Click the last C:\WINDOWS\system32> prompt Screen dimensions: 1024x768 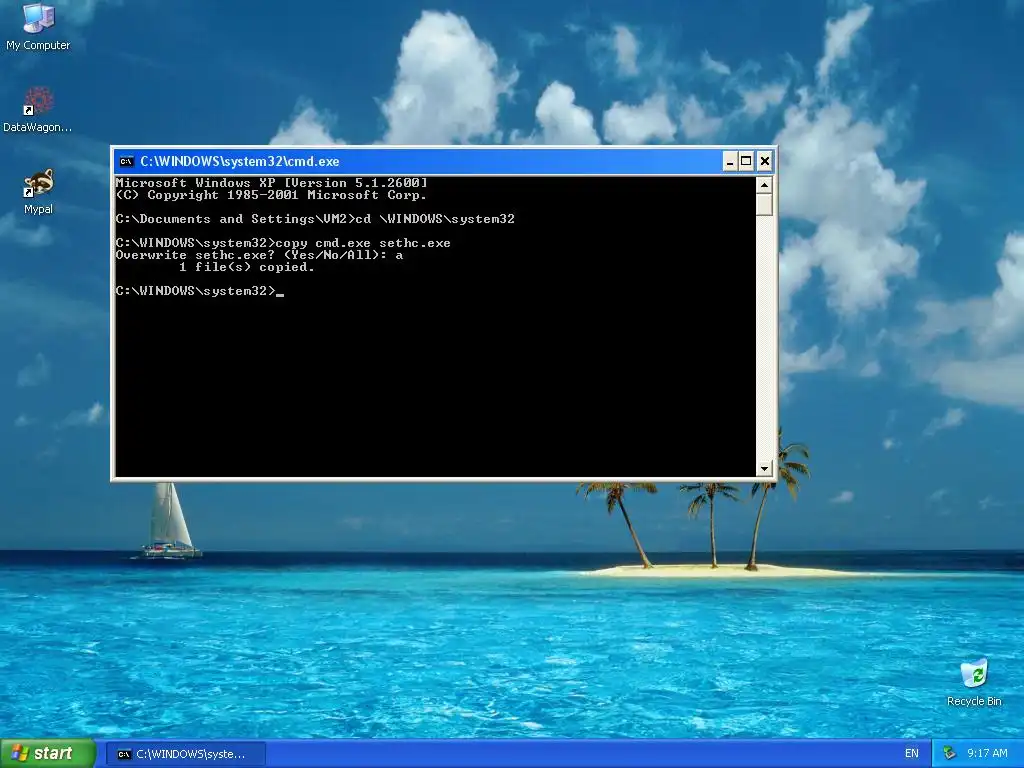[196, 291]
